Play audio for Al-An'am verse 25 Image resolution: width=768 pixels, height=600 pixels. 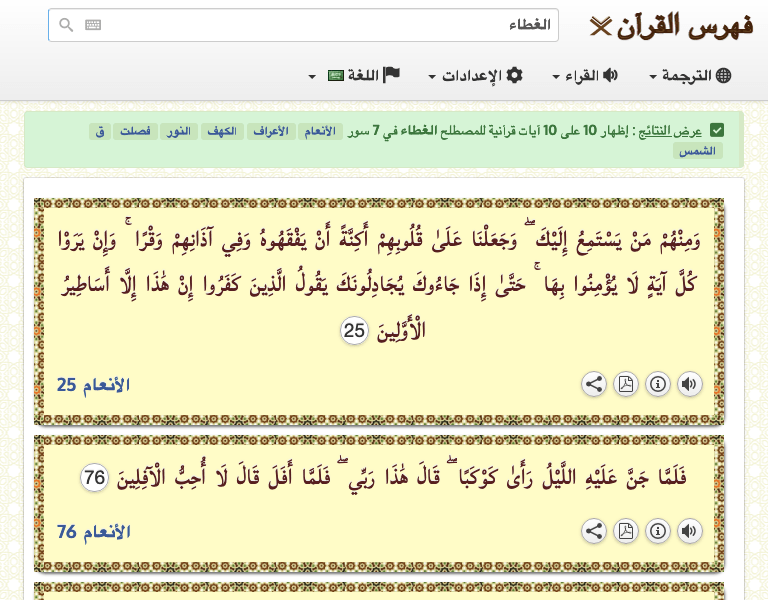point(690,384)
